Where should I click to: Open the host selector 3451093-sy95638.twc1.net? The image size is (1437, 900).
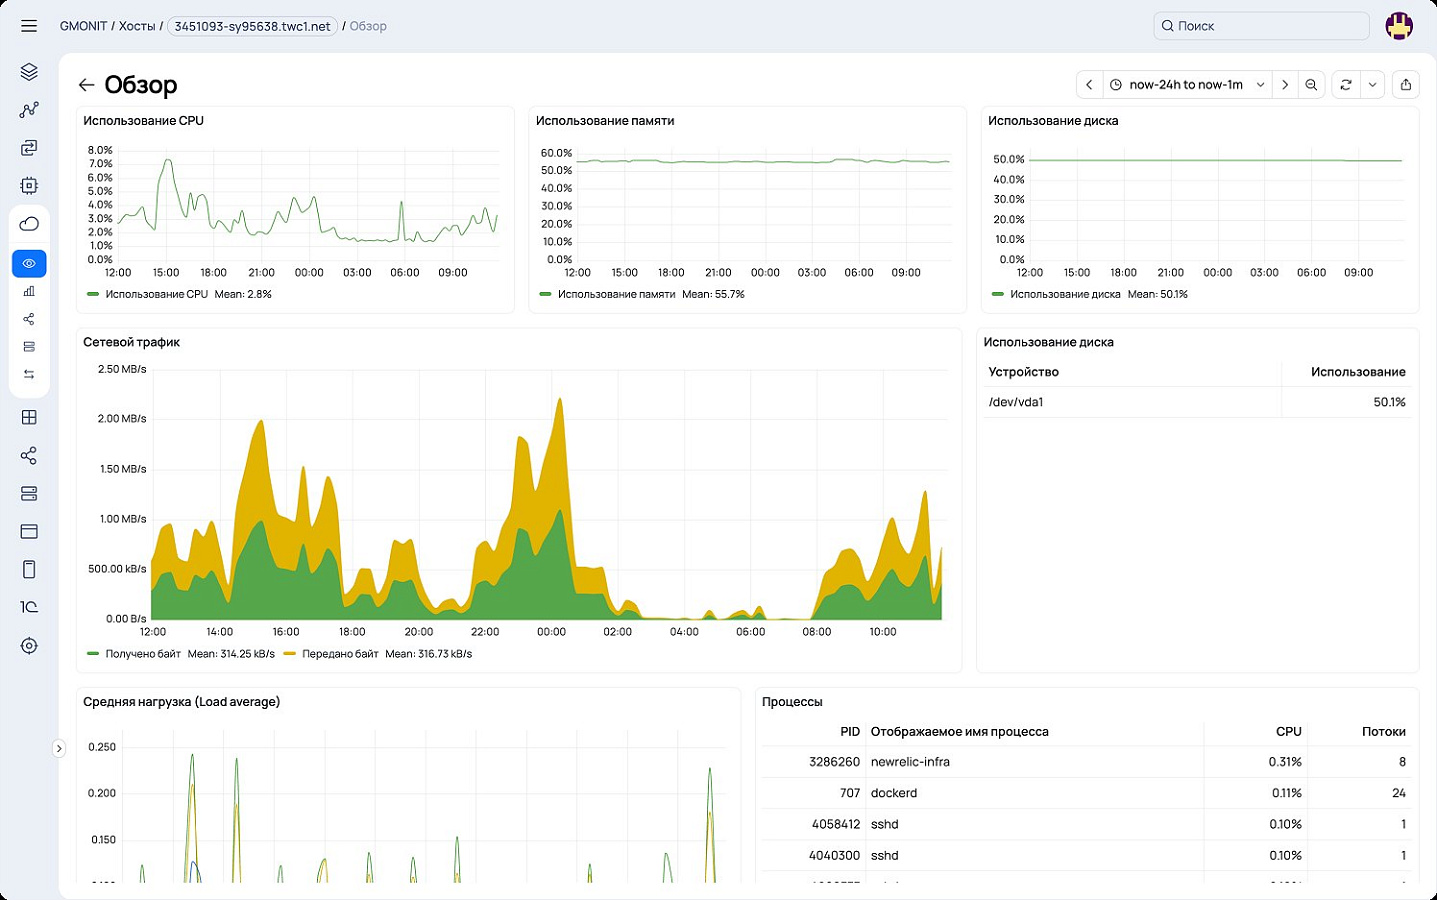pyautogui.click(x=252, y=26)
